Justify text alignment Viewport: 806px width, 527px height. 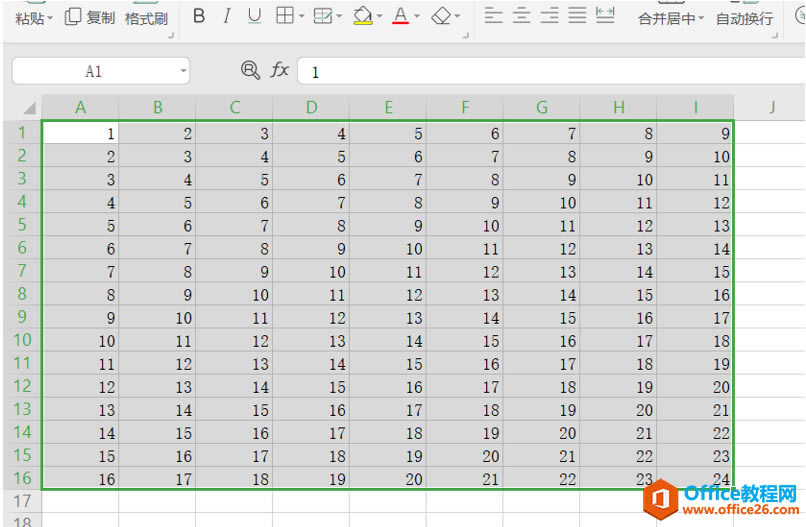(577, 15)
